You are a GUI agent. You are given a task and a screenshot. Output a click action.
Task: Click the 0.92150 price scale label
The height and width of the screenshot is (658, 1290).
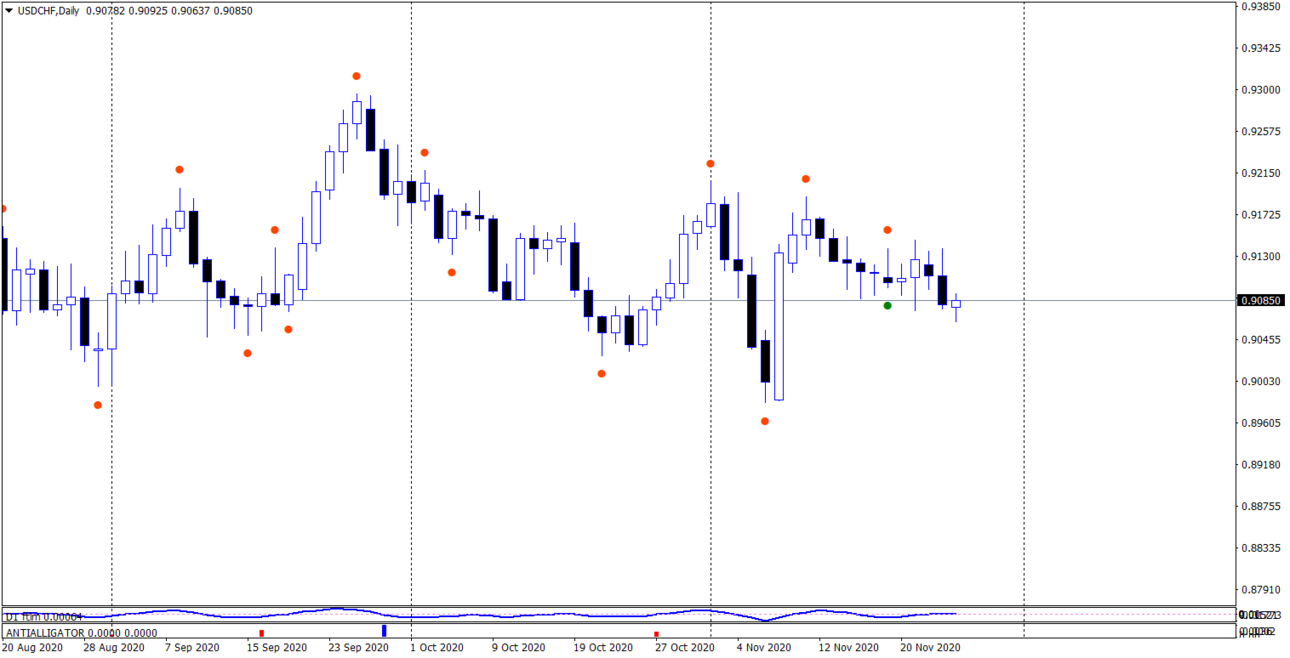(x=1261, y=174)
